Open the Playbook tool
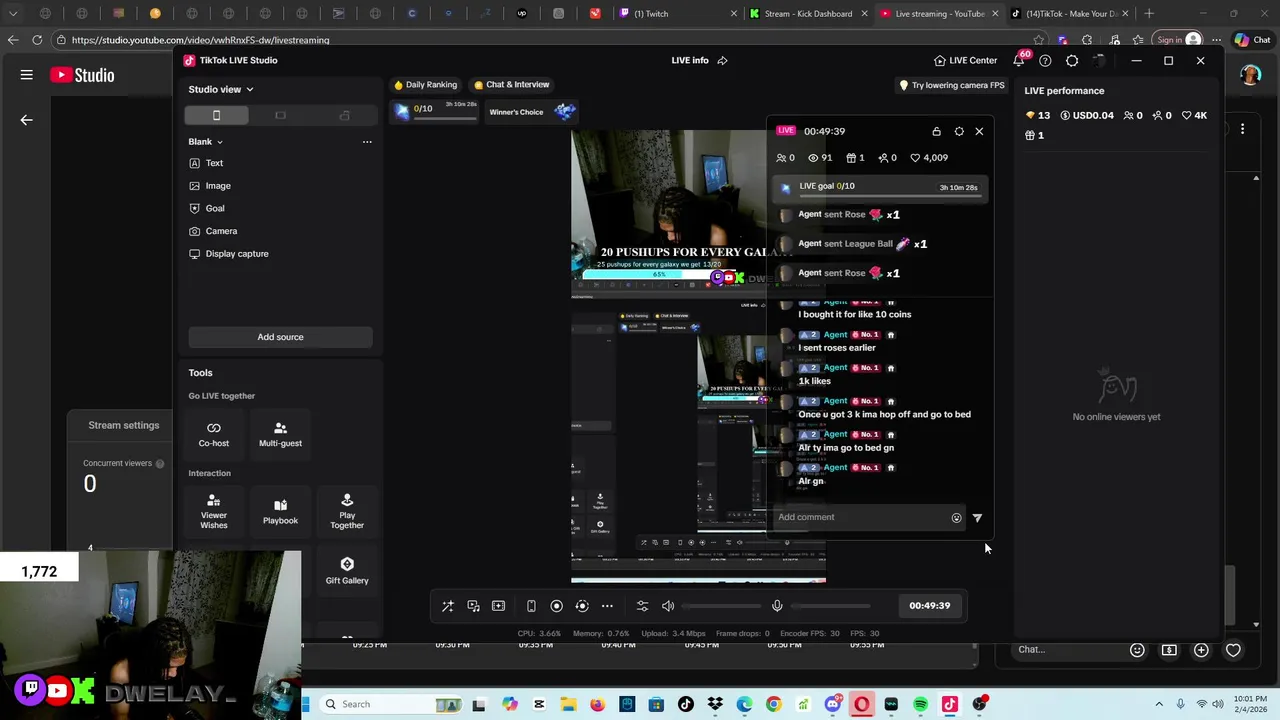Viewport: 1280px width, 720px height. [280, 511]
